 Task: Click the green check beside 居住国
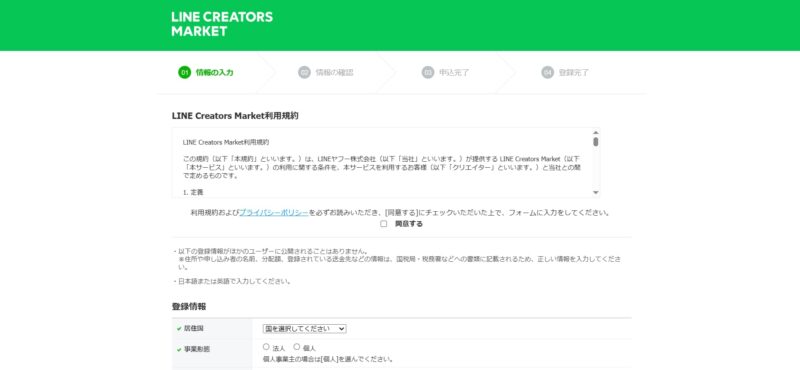point(179,329)
